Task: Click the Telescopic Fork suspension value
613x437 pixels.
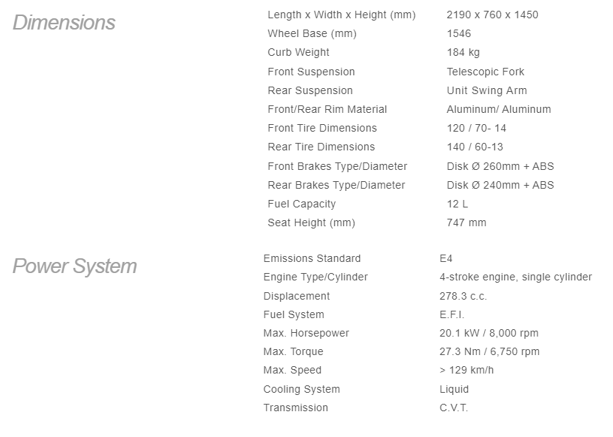Action: pyautogui.click(x=485, y=72)
